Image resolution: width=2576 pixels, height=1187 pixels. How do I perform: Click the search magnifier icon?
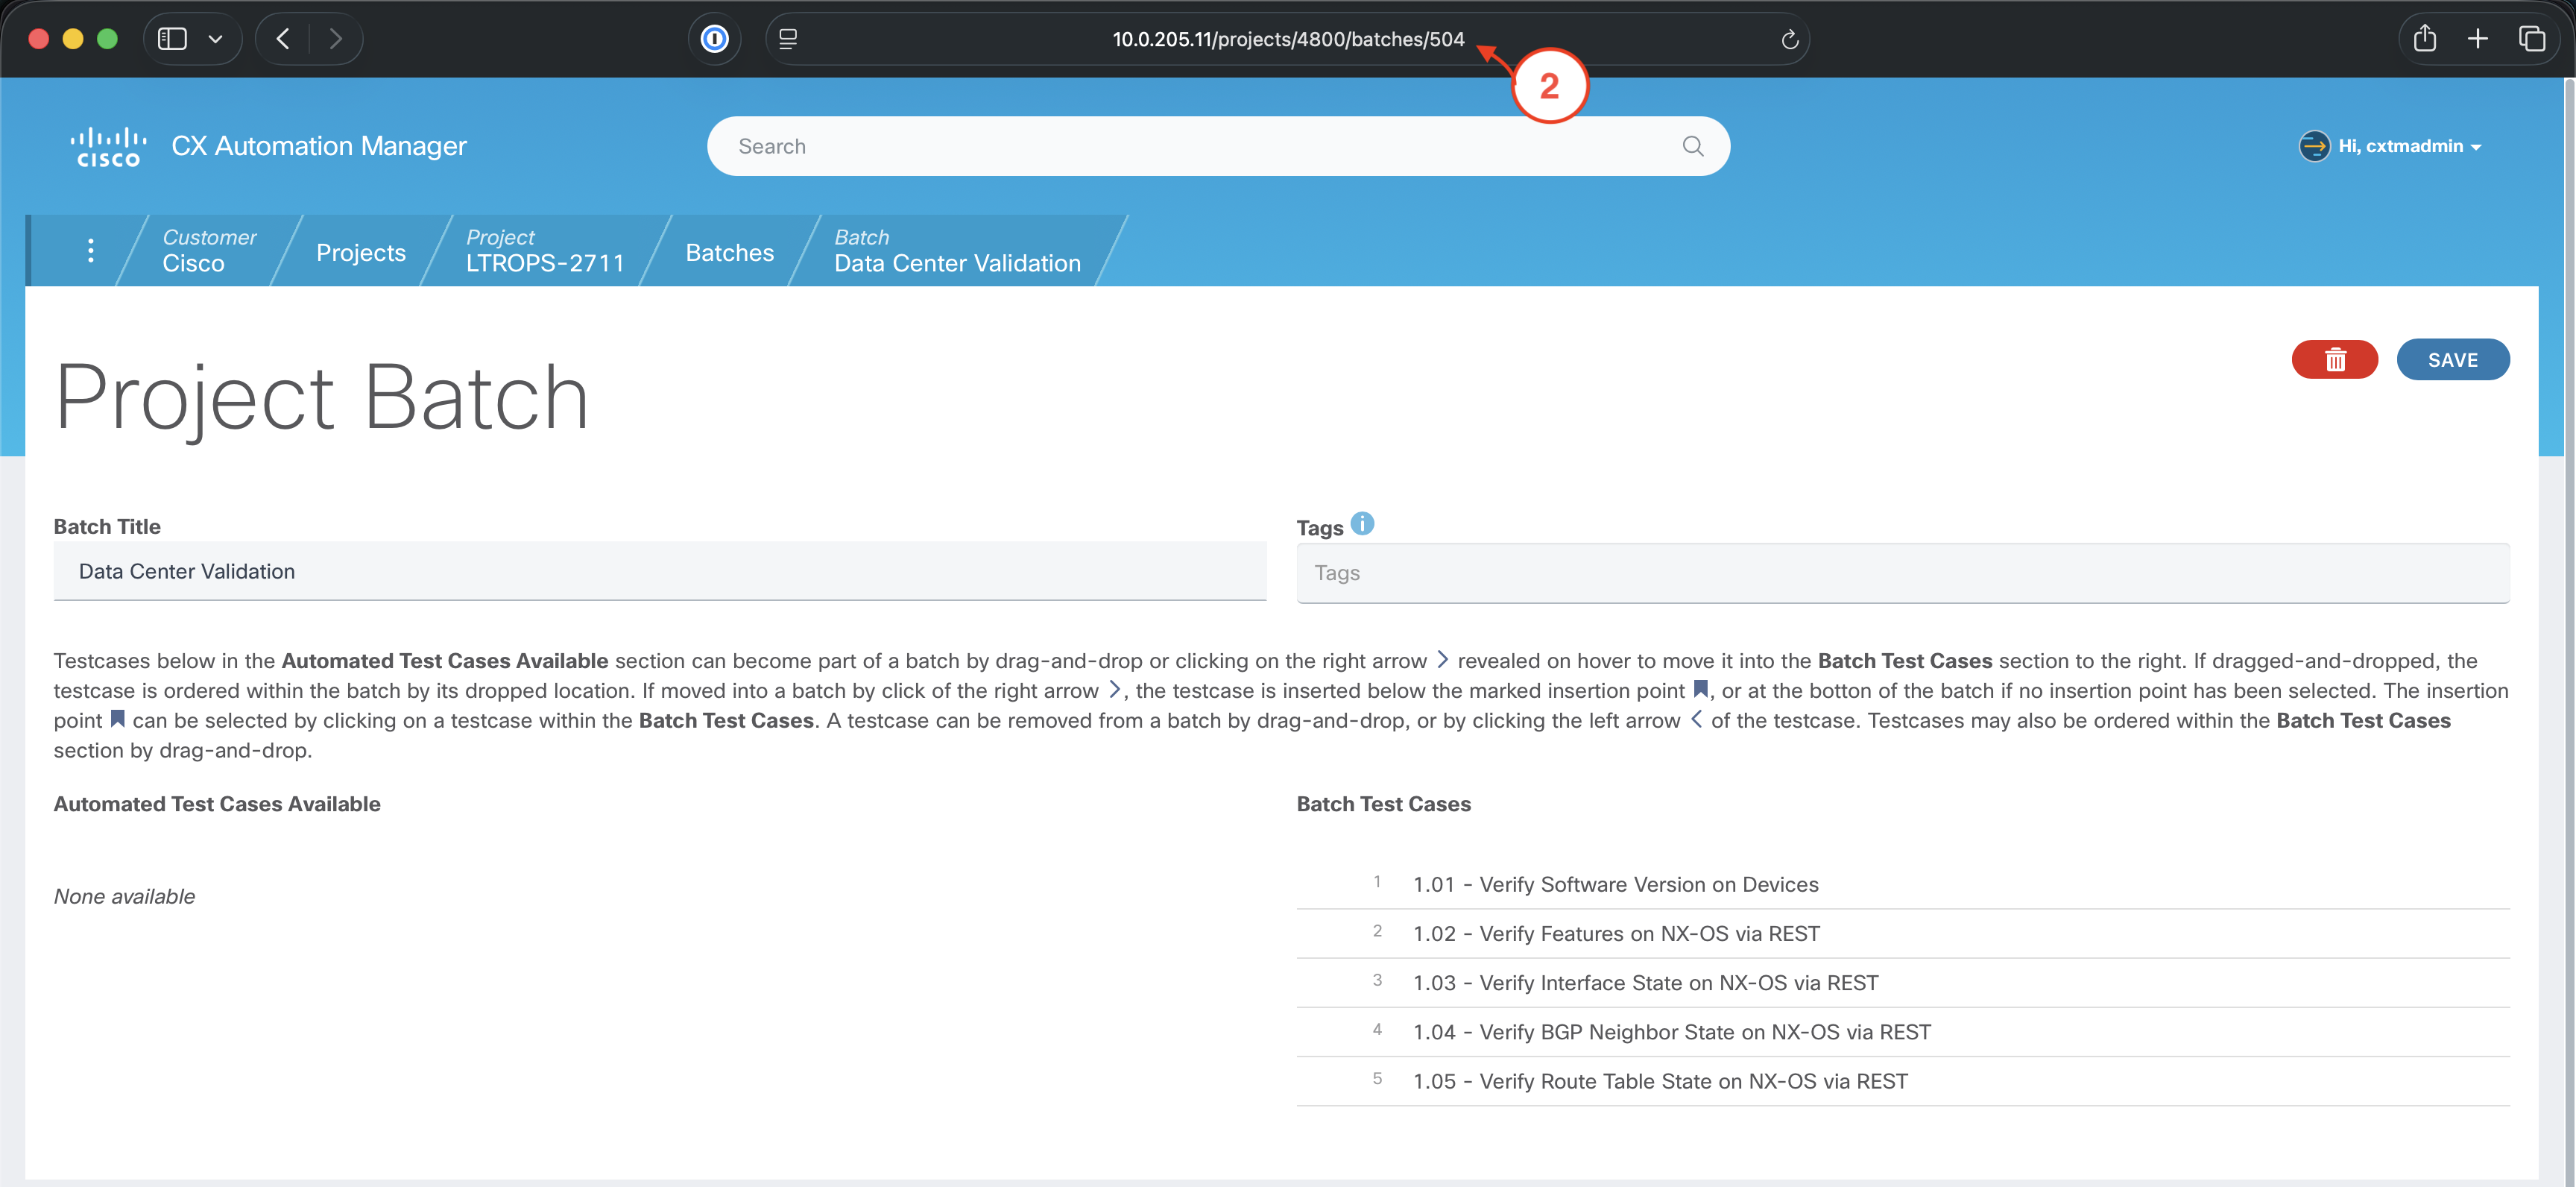[1692, 147]
